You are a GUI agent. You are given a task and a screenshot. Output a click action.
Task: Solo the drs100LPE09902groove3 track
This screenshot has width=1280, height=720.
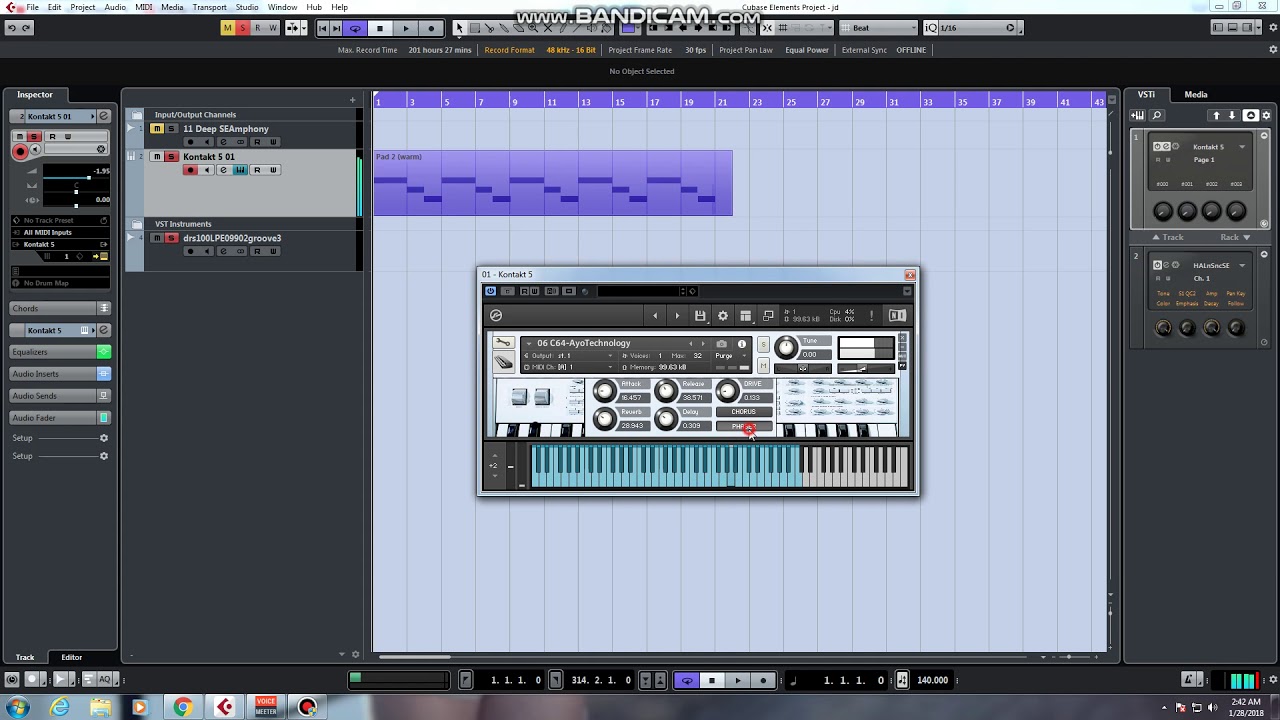click(171, 238)
